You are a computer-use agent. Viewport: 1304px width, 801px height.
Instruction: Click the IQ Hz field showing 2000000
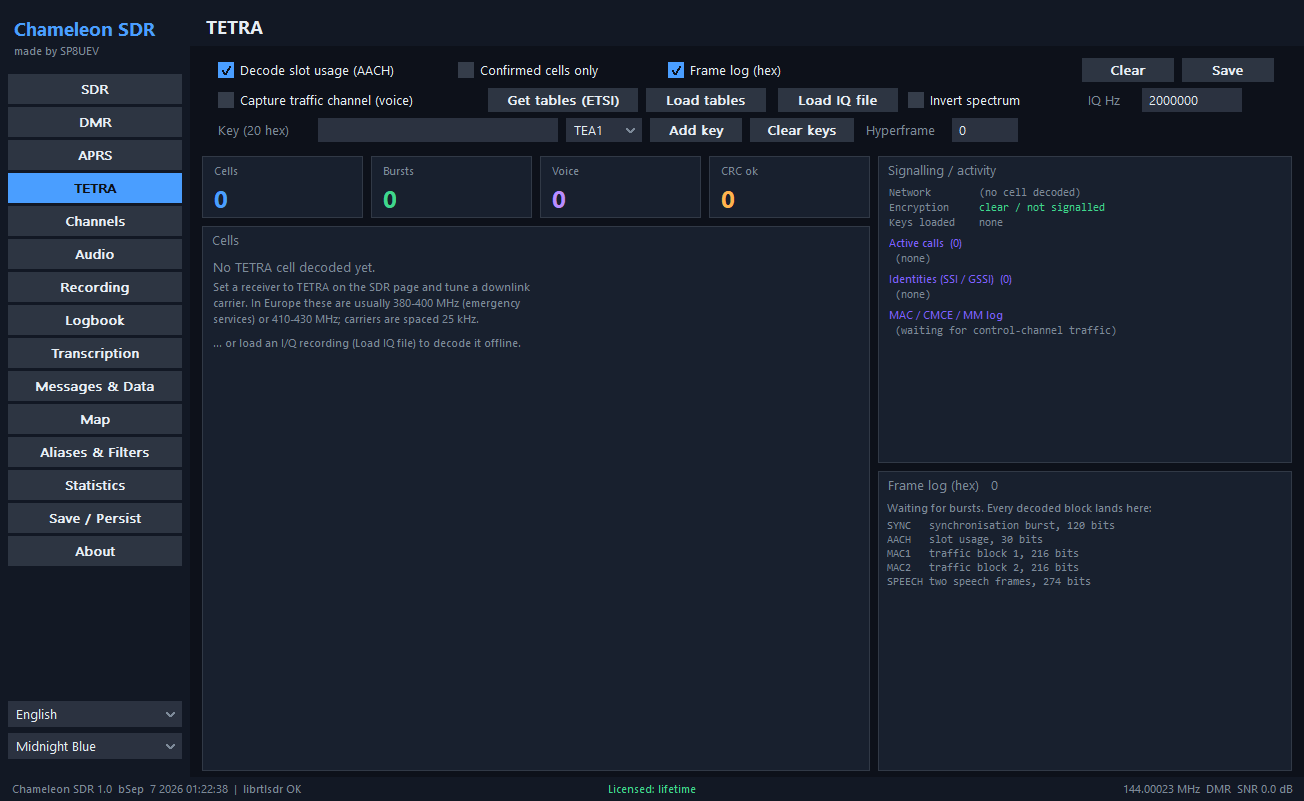[1192, 100]
